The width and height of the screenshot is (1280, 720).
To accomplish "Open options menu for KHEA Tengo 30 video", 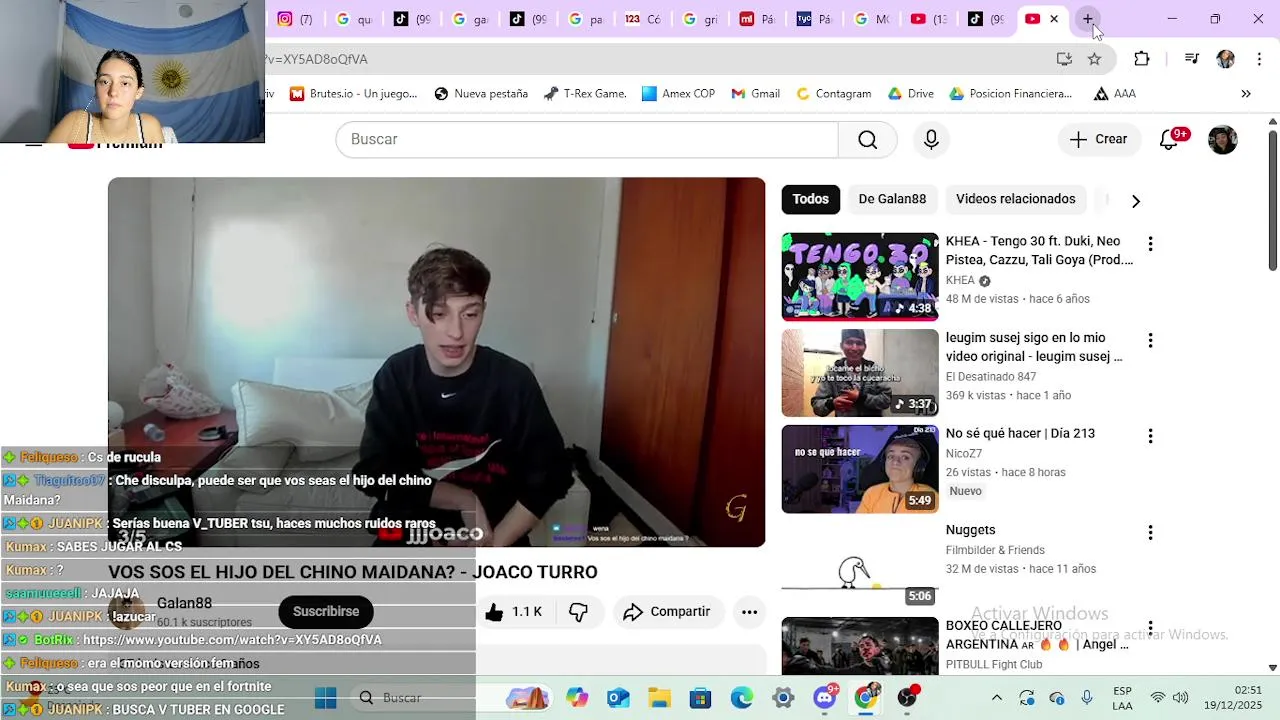I will 1150,243.
